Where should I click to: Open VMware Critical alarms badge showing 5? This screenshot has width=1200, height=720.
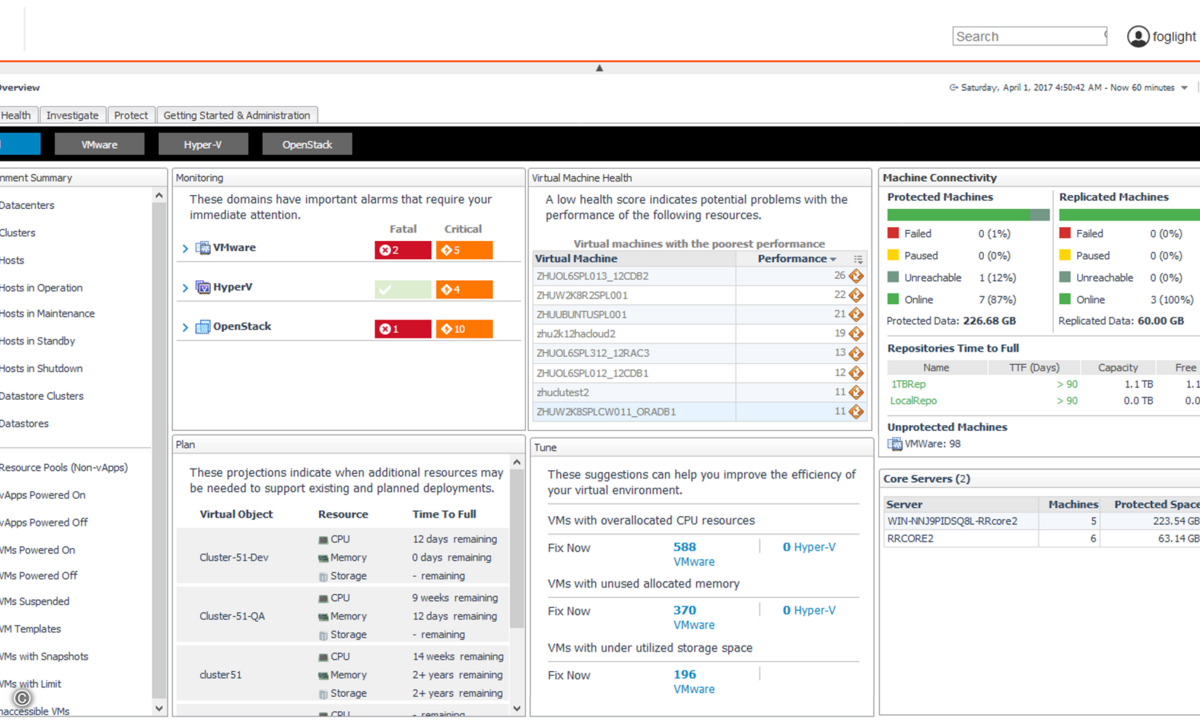(464, 250)
